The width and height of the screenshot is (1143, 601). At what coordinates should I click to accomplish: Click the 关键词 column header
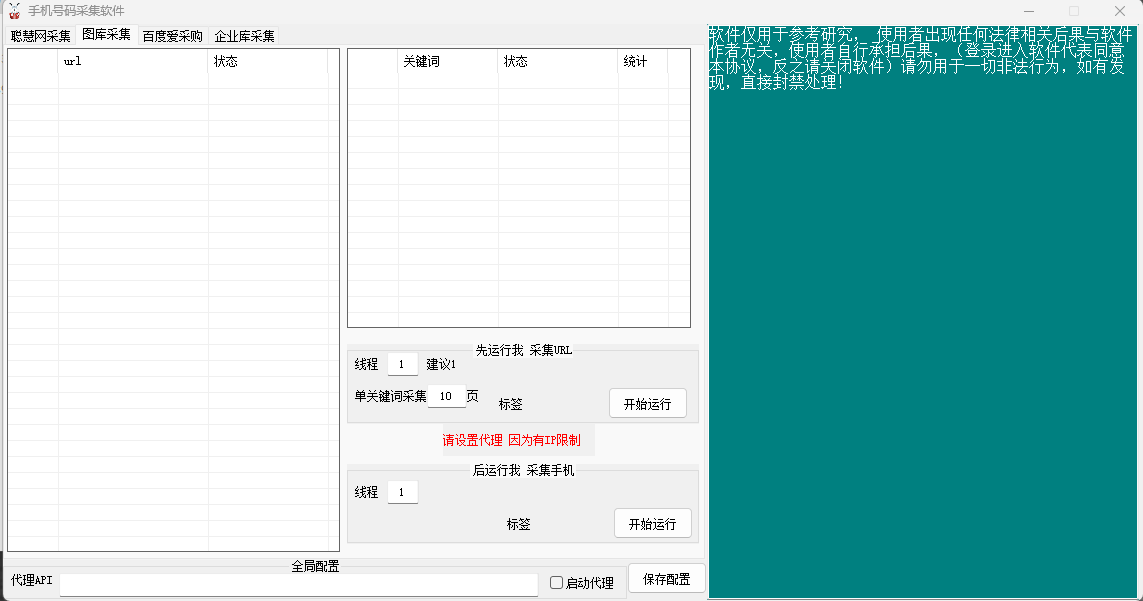click(447, 62)
